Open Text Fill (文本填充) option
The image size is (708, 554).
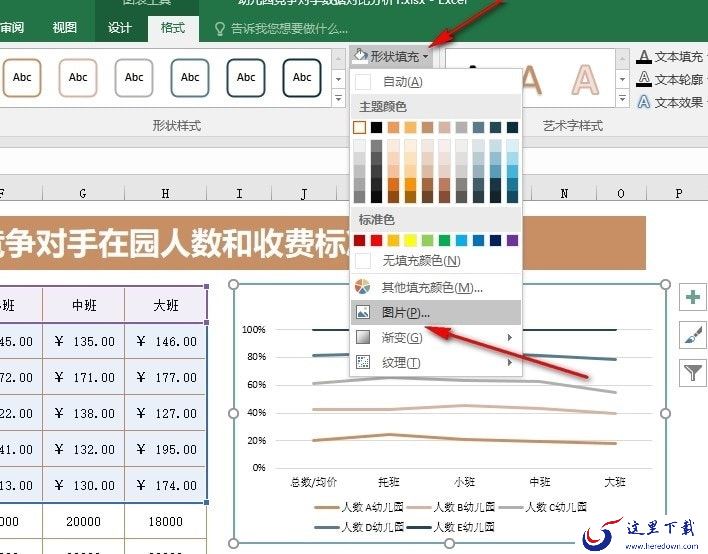click(x=671, y=57)
